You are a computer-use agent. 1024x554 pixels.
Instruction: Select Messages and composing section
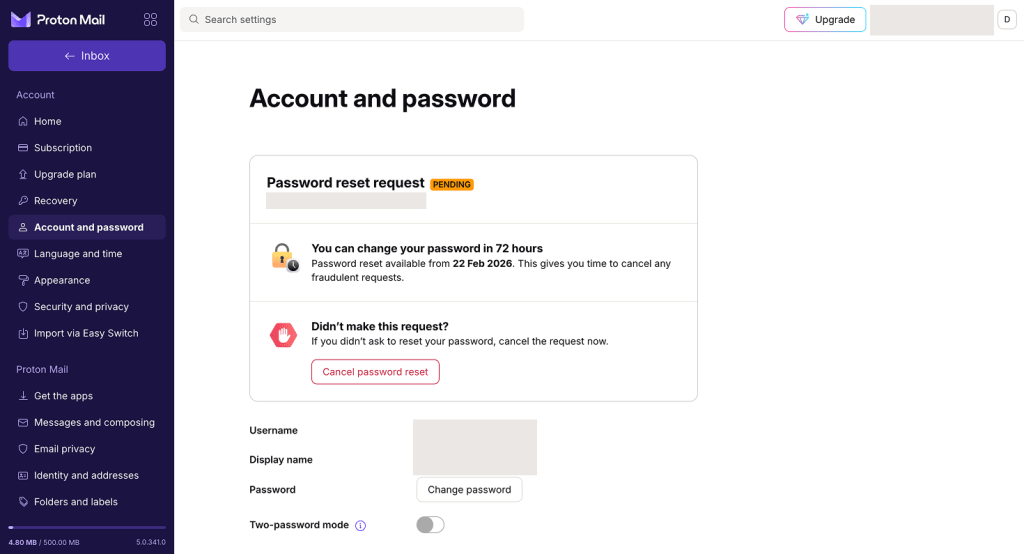(x=94, y=422)
